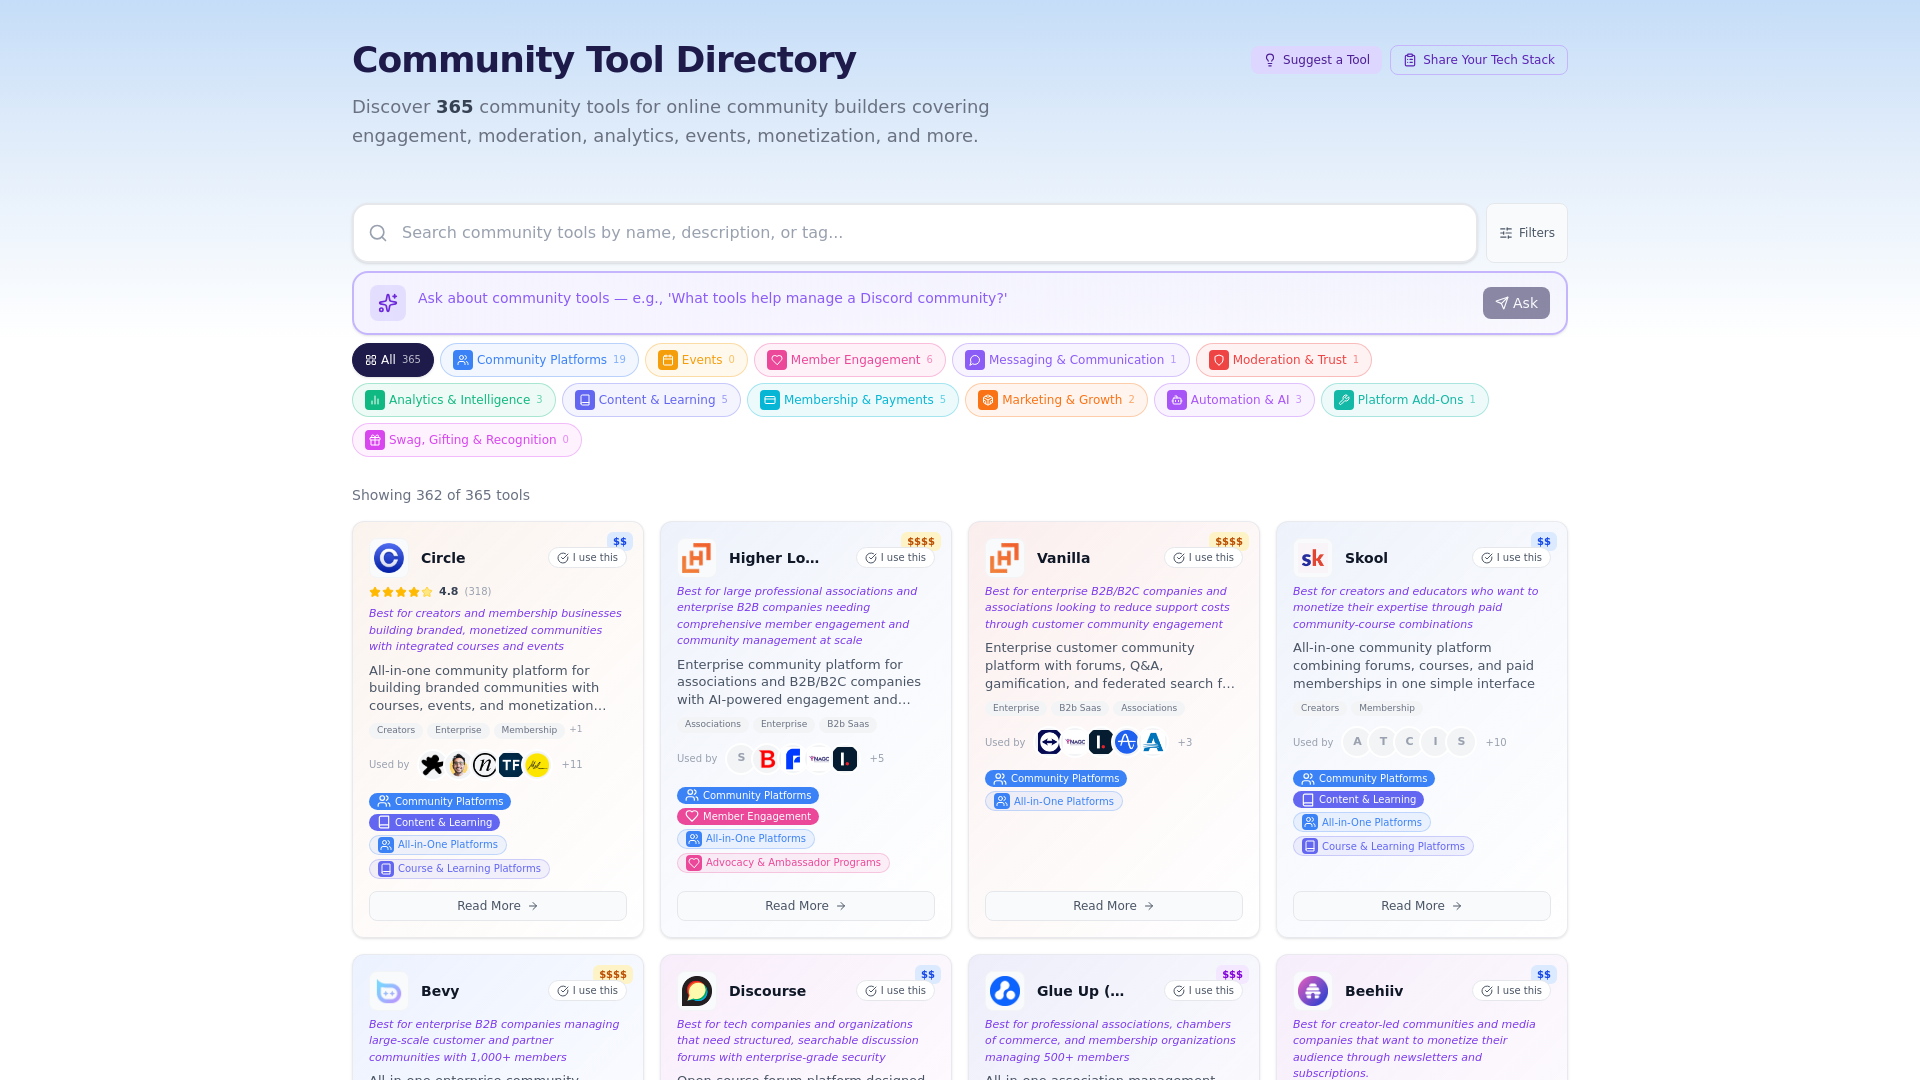
Task: Filter by Platform Add-Ons category
Action: coord(1405,400)
